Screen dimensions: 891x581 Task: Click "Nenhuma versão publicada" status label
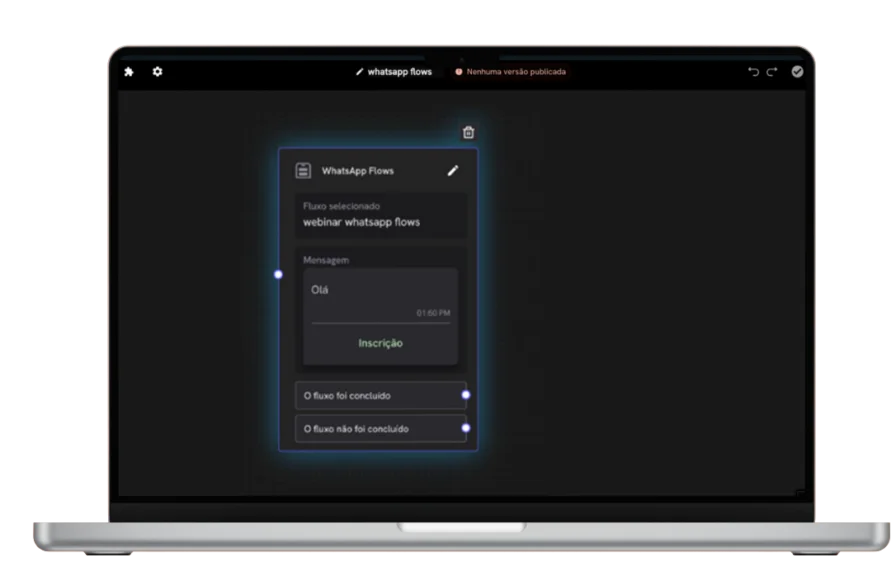[x=516, y=72]
